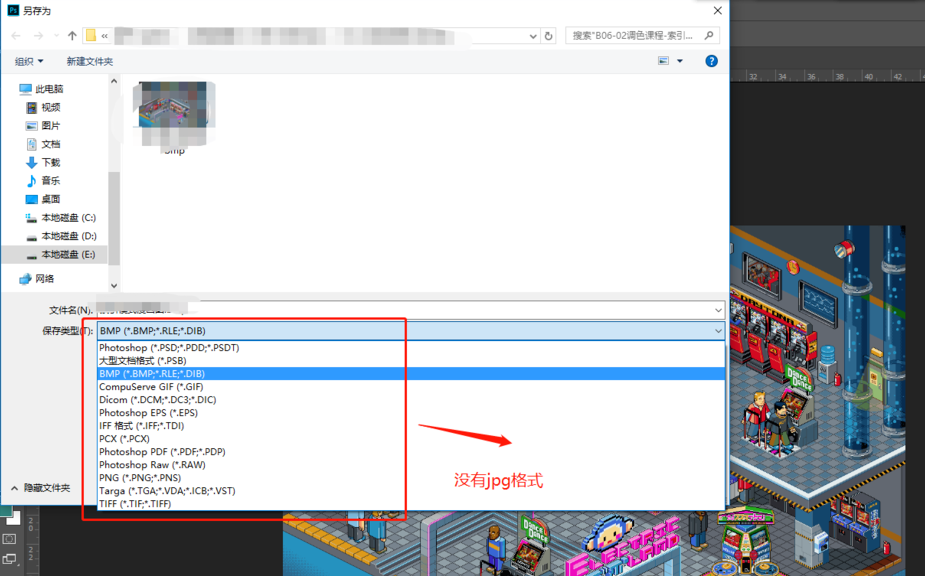Select 本地磁盘 (D:) drive
This screenshot has width=925, height=576.
[x=60, y=236]
